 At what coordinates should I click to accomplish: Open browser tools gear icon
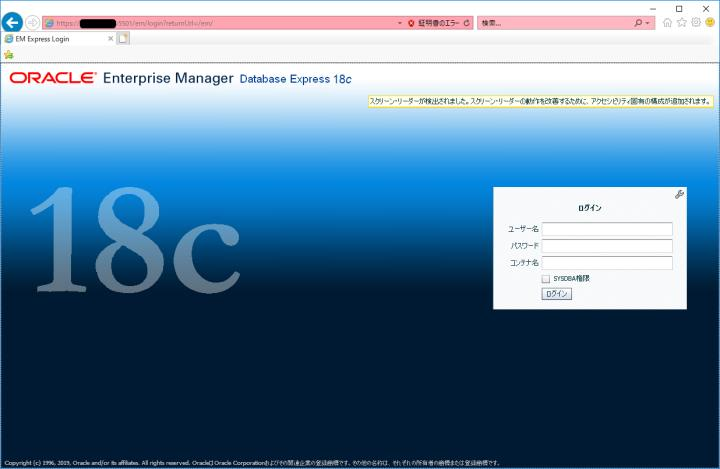pos(696,23)
